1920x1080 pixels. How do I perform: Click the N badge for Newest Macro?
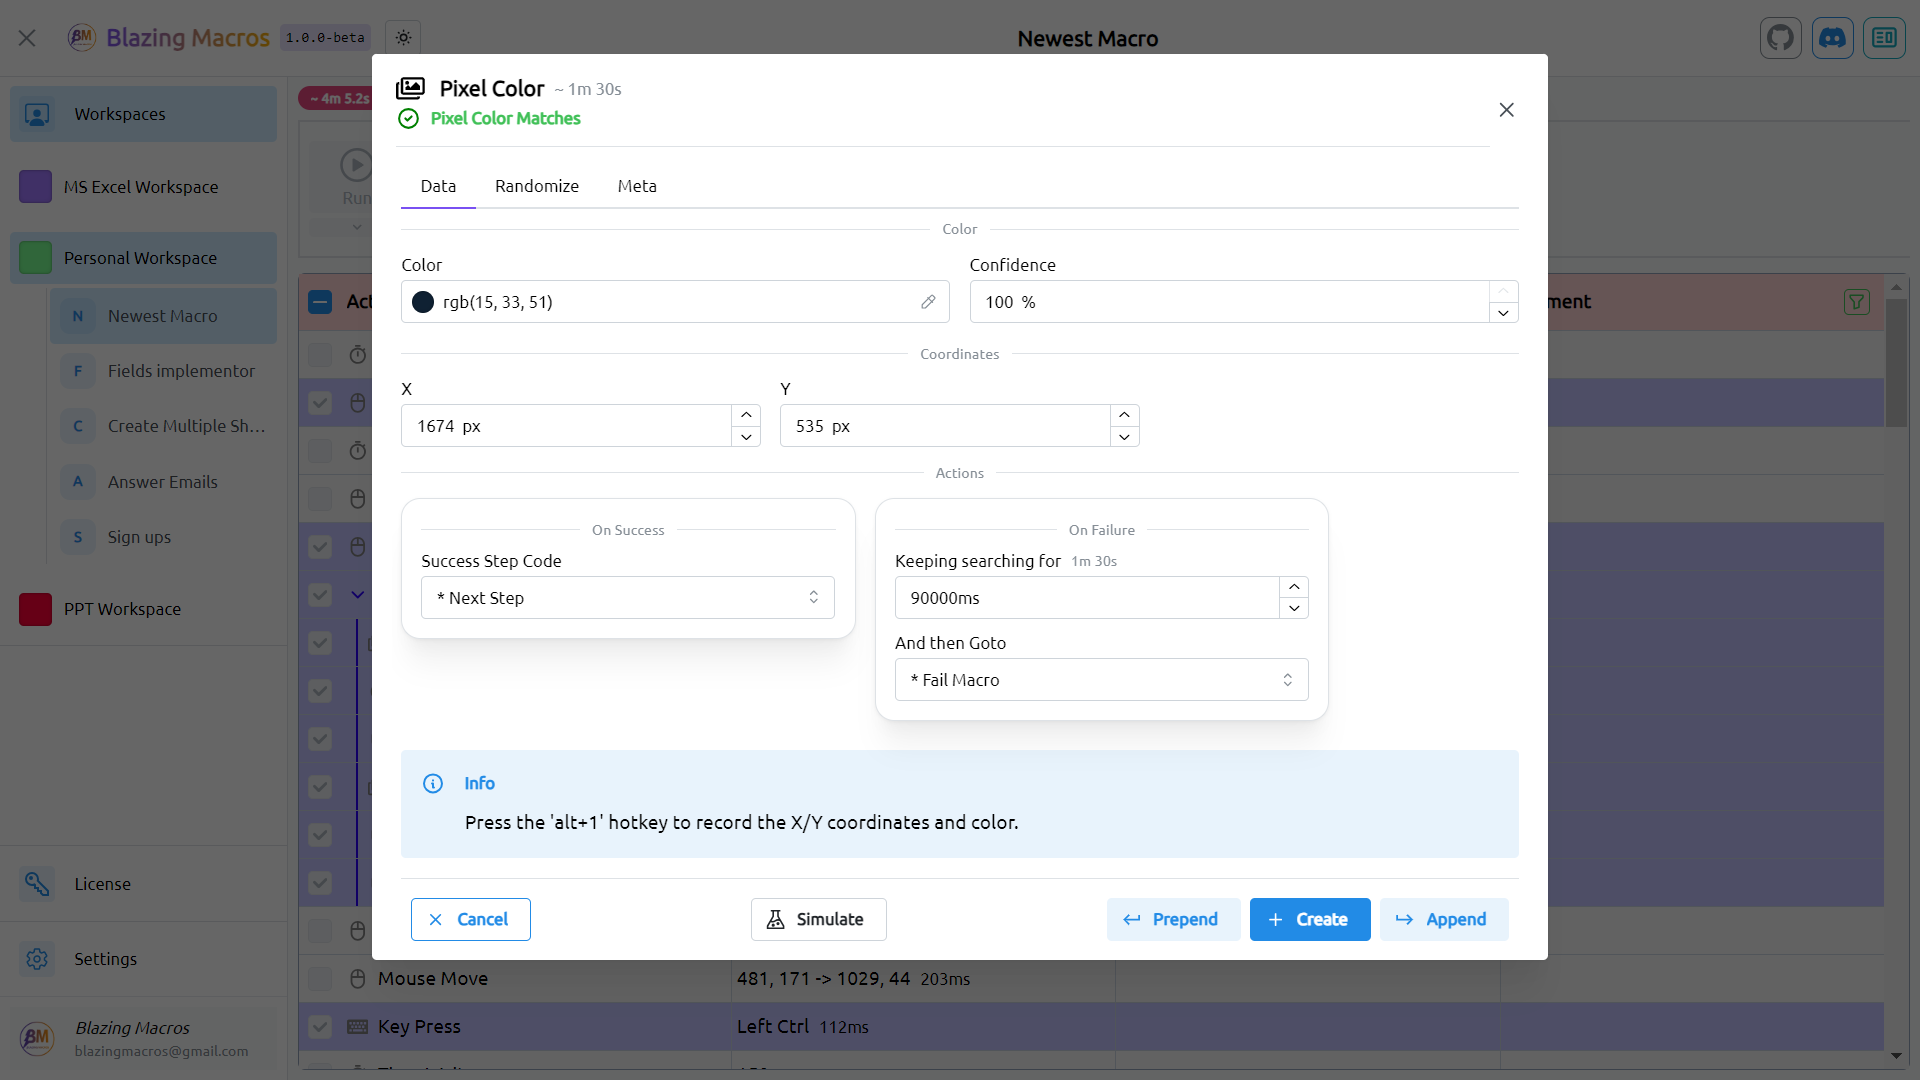point(78,316)
